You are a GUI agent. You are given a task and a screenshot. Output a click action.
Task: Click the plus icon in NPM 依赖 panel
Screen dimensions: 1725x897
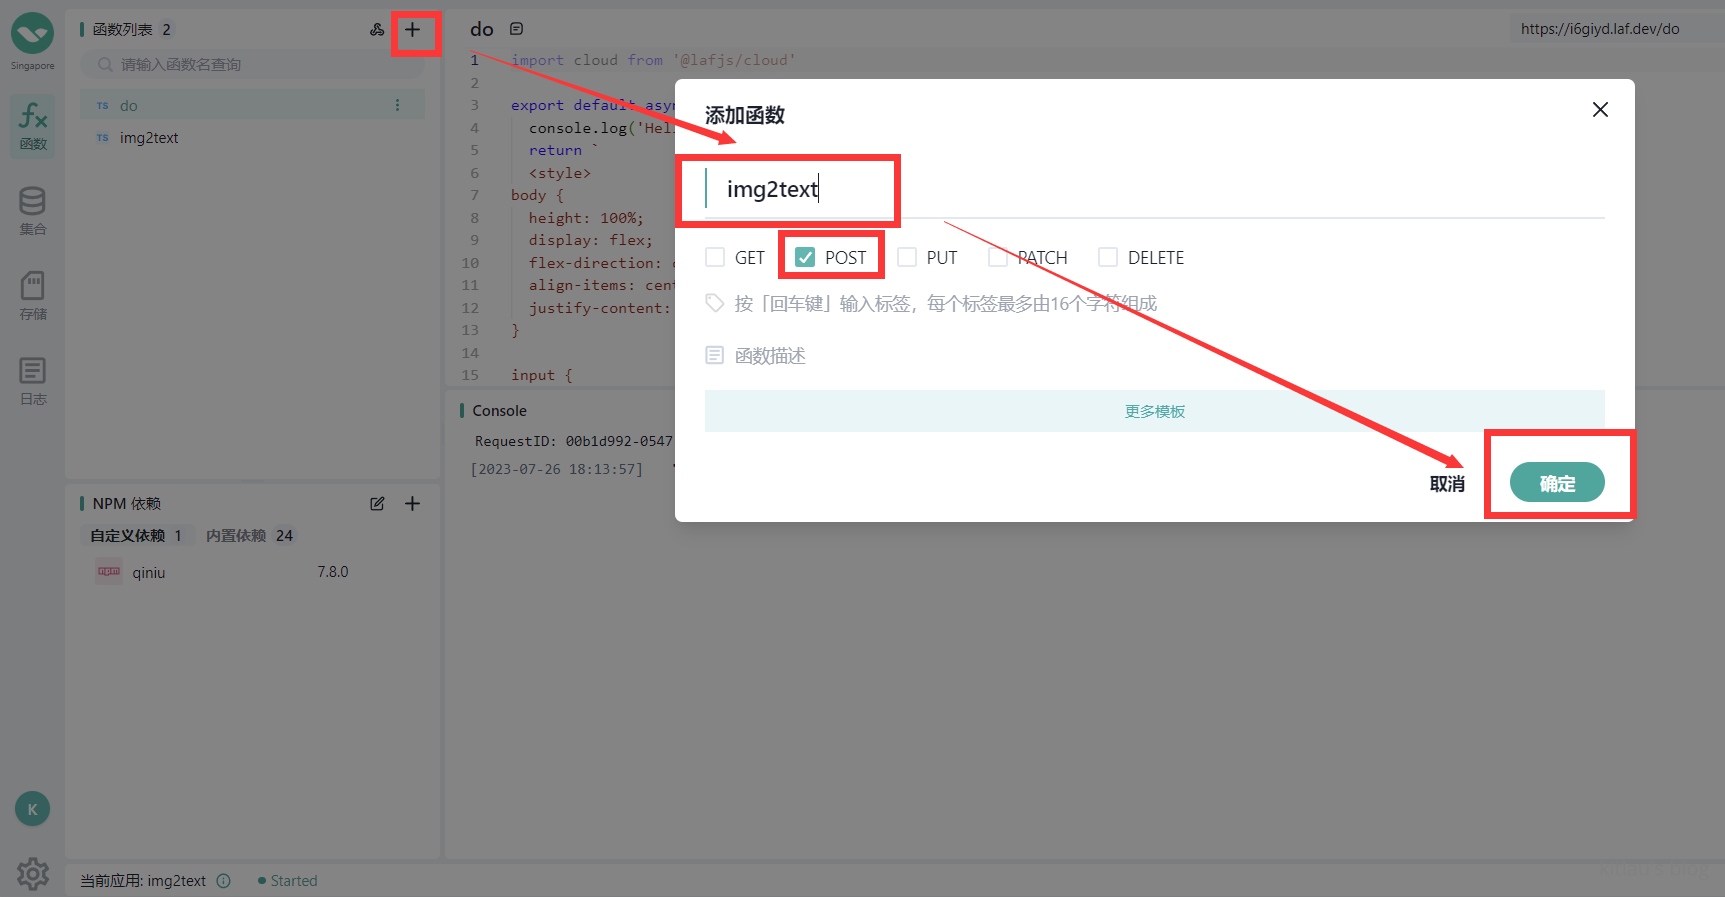click(x=412, y=504)
